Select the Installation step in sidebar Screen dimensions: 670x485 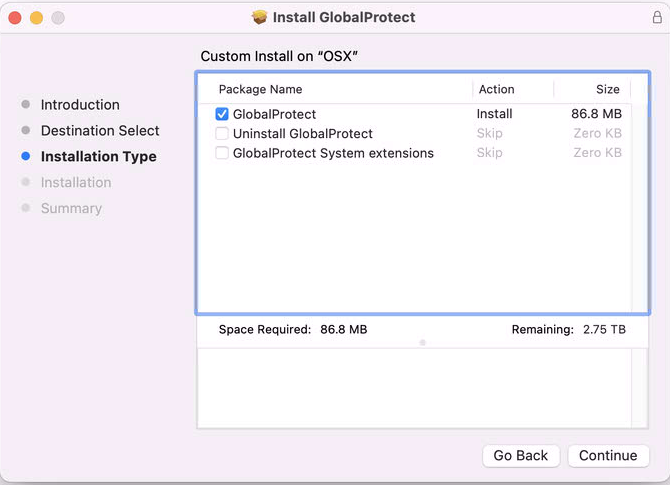coord(76,182)
